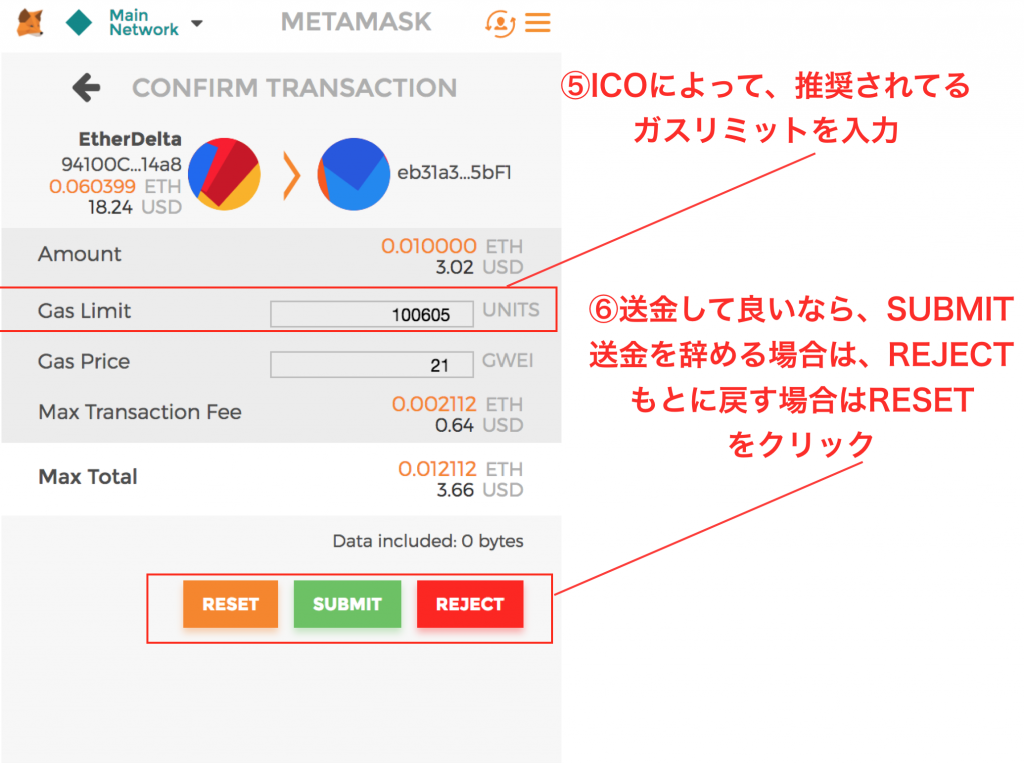
Task: Select the EtherDelta account name
Action: pos(129,140)
